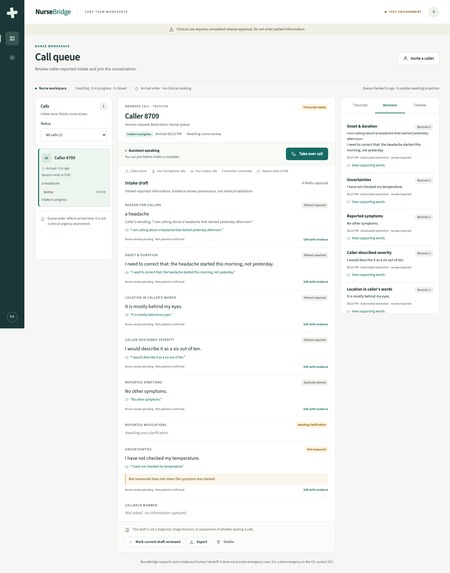Image resolution: width=450 pixels, height=573 pixels.
Task: Select the Caller 8709 card in the queue
Action: 74,177
